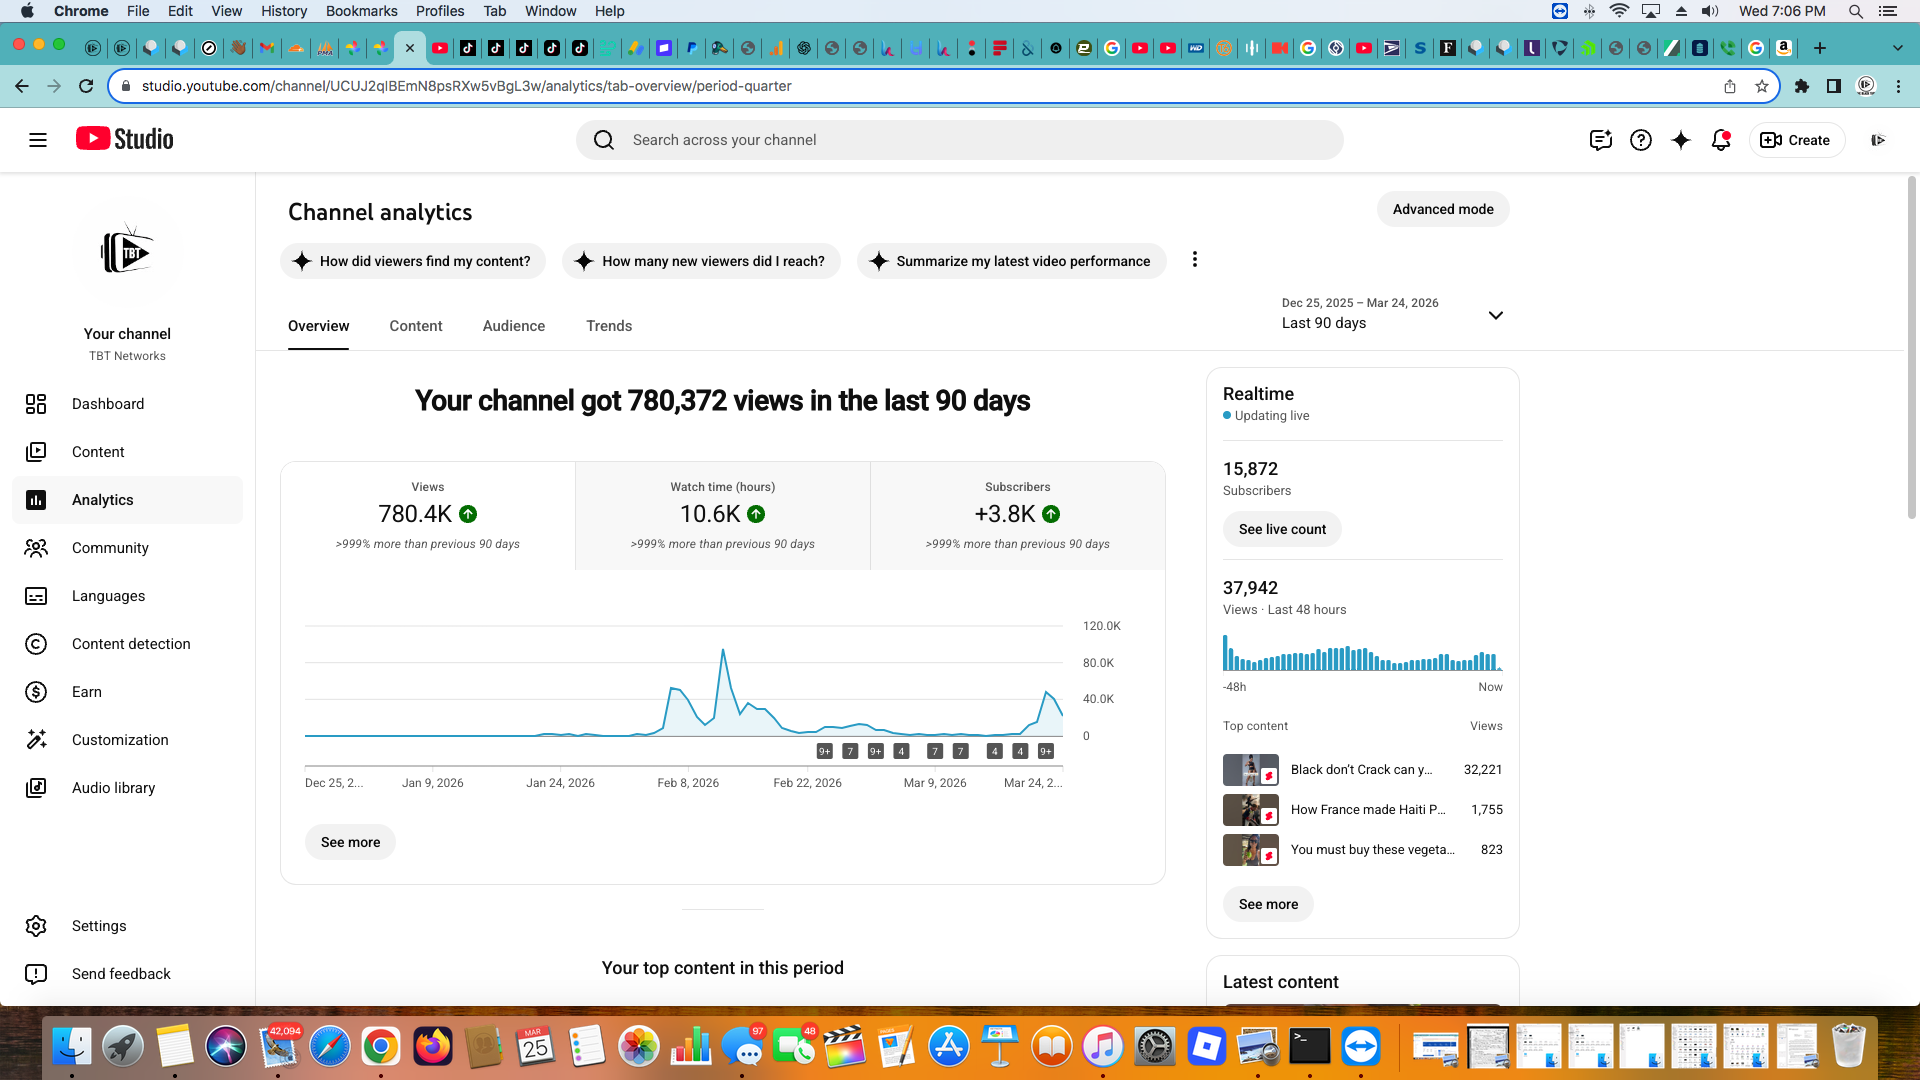The width and height of the screenshot is (1920, 1080).
Task: Switch to the Audience tab
Action: pos(513,326)
